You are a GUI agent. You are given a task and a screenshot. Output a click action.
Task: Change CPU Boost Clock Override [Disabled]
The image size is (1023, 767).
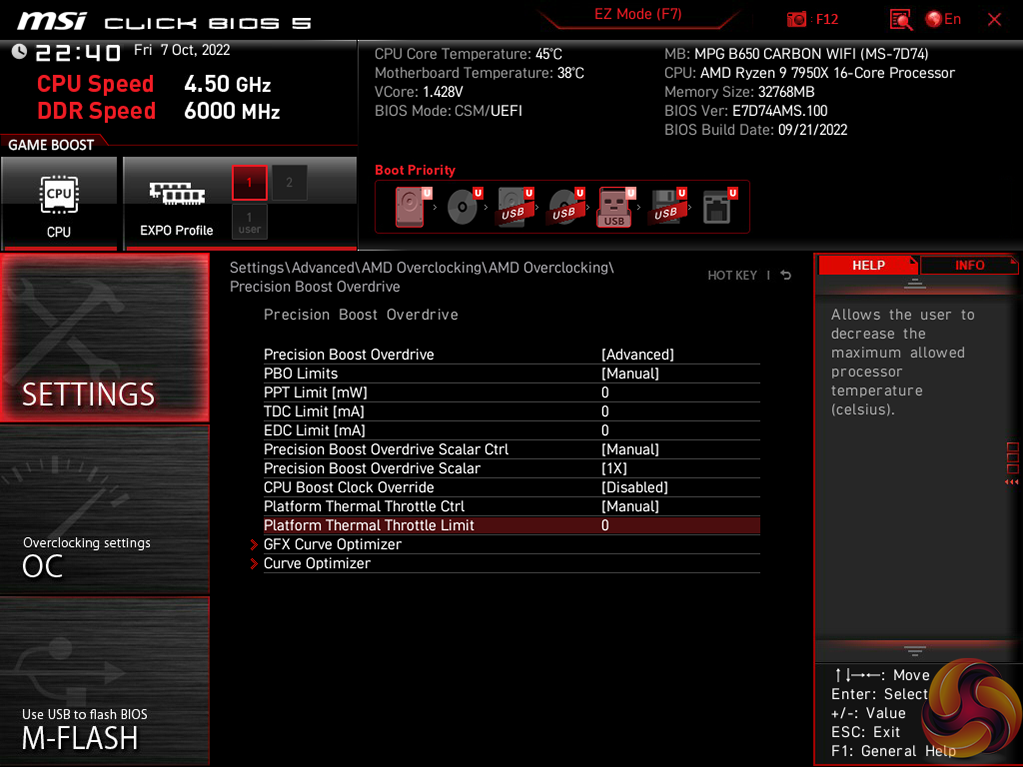click(512, 487)
